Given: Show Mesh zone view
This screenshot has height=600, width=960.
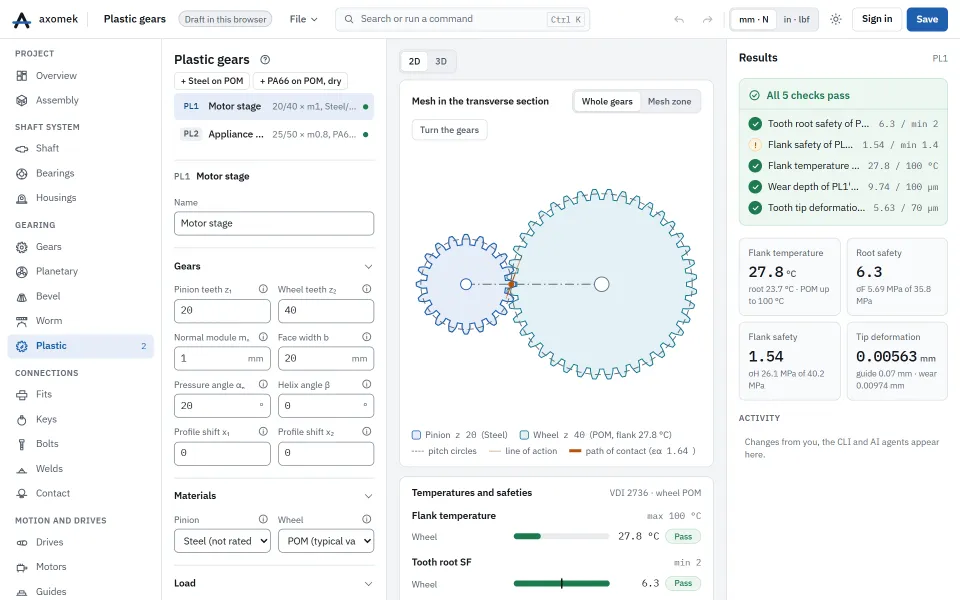Looking at the screenshot, I should [669, 102].
